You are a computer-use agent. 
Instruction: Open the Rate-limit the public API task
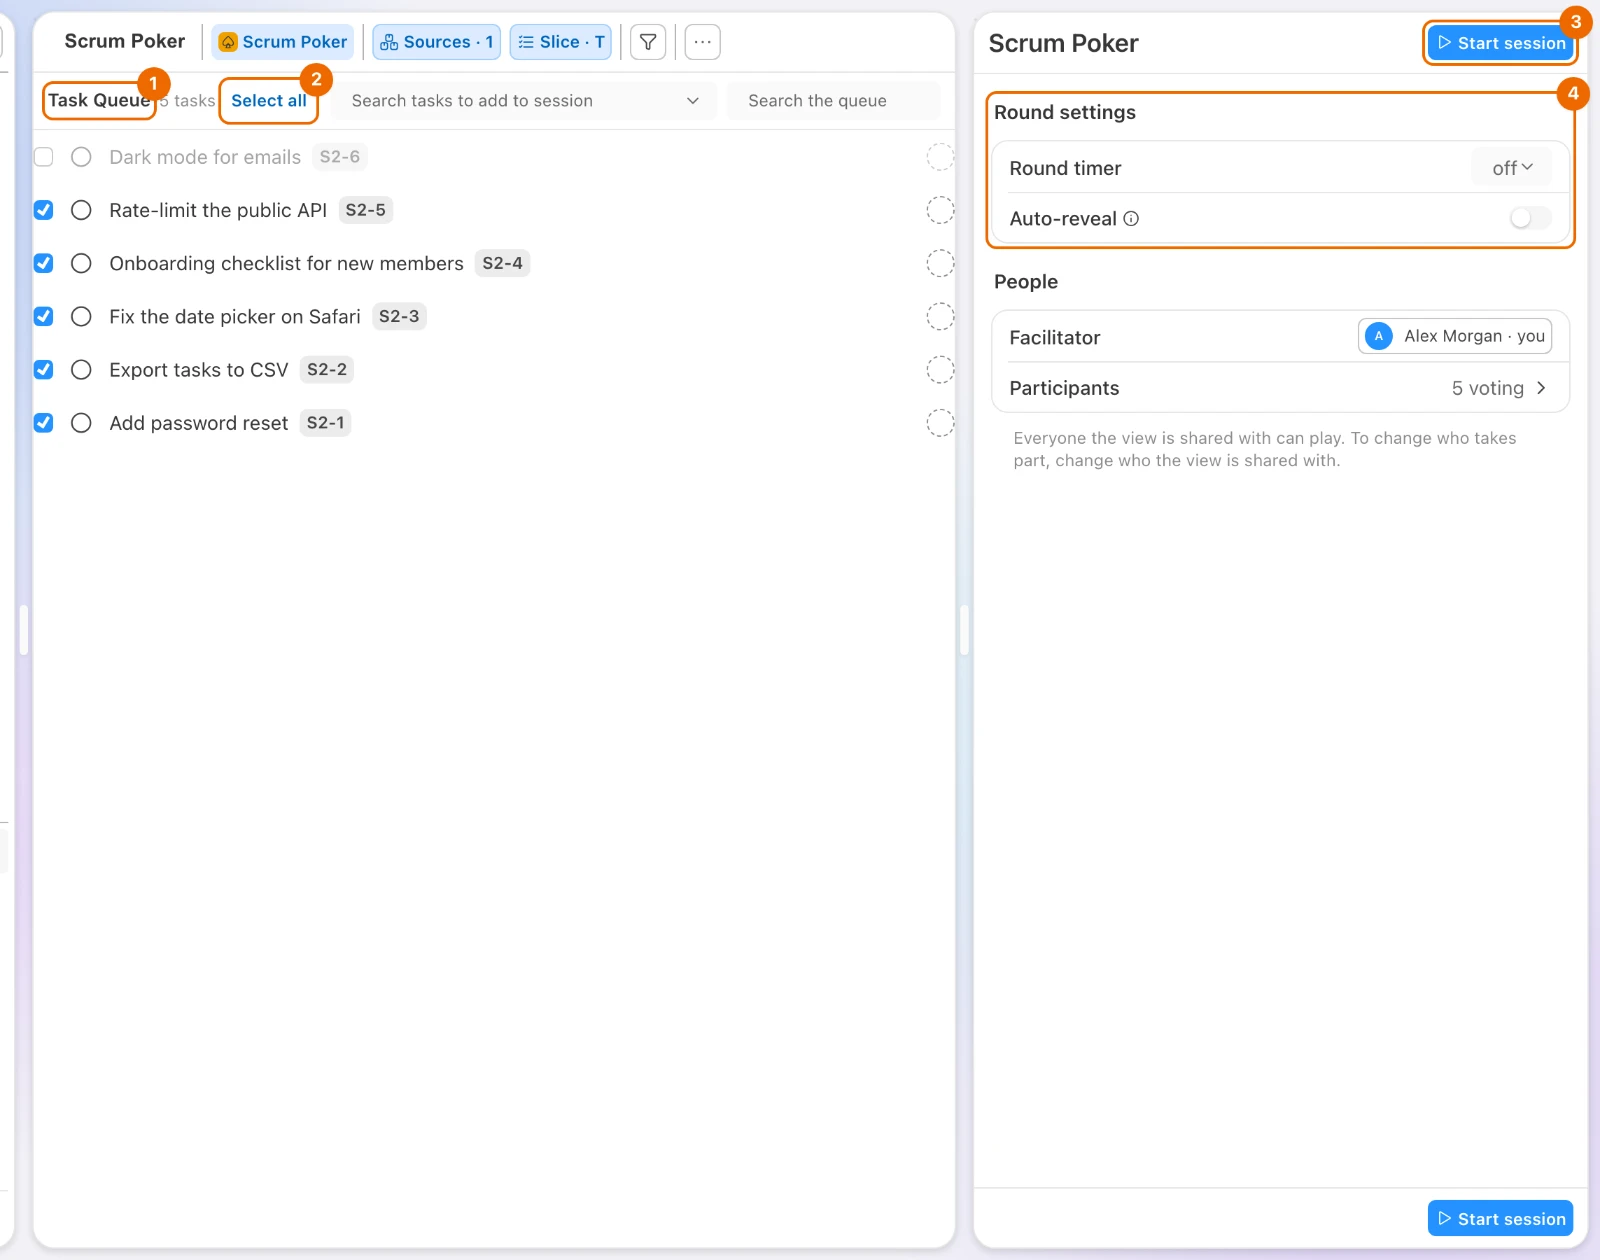(x=218, y=210)
